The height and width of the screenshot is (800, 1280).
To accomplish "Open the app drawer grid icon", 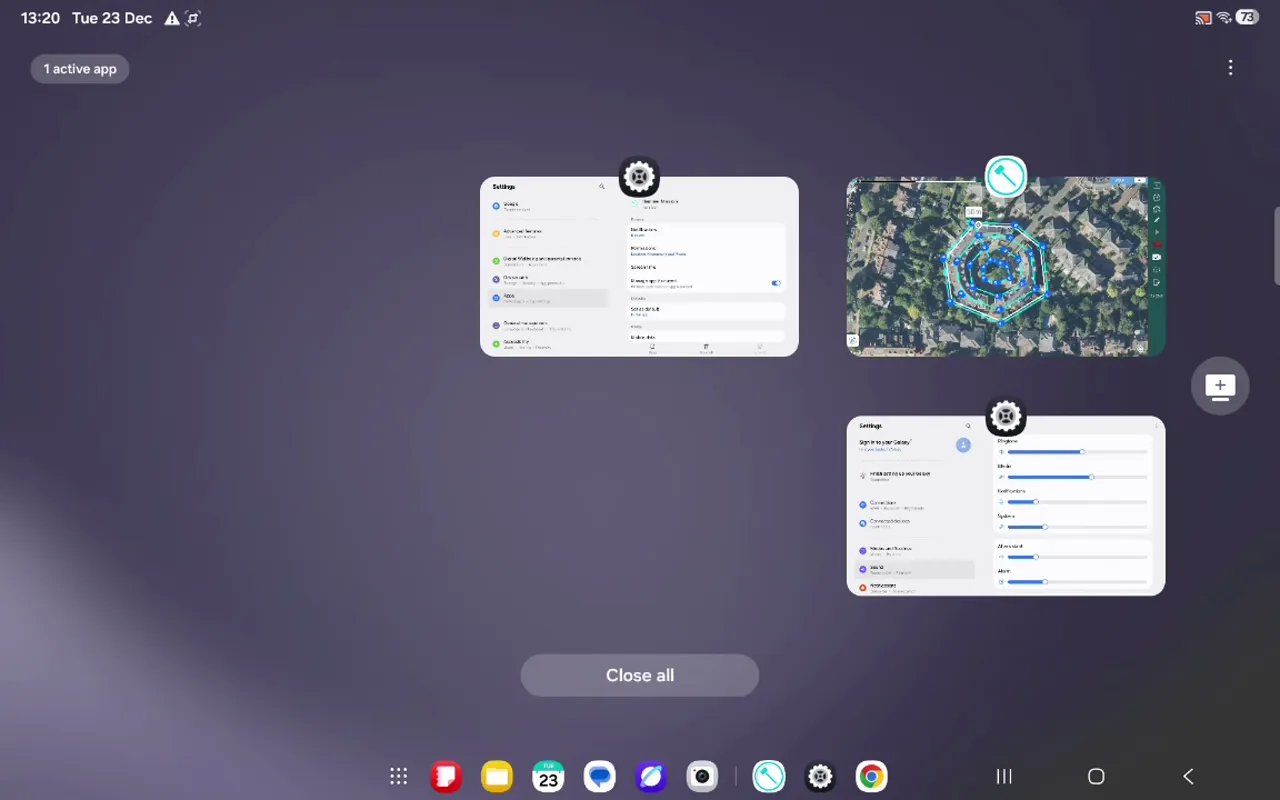I will [398, 776].
